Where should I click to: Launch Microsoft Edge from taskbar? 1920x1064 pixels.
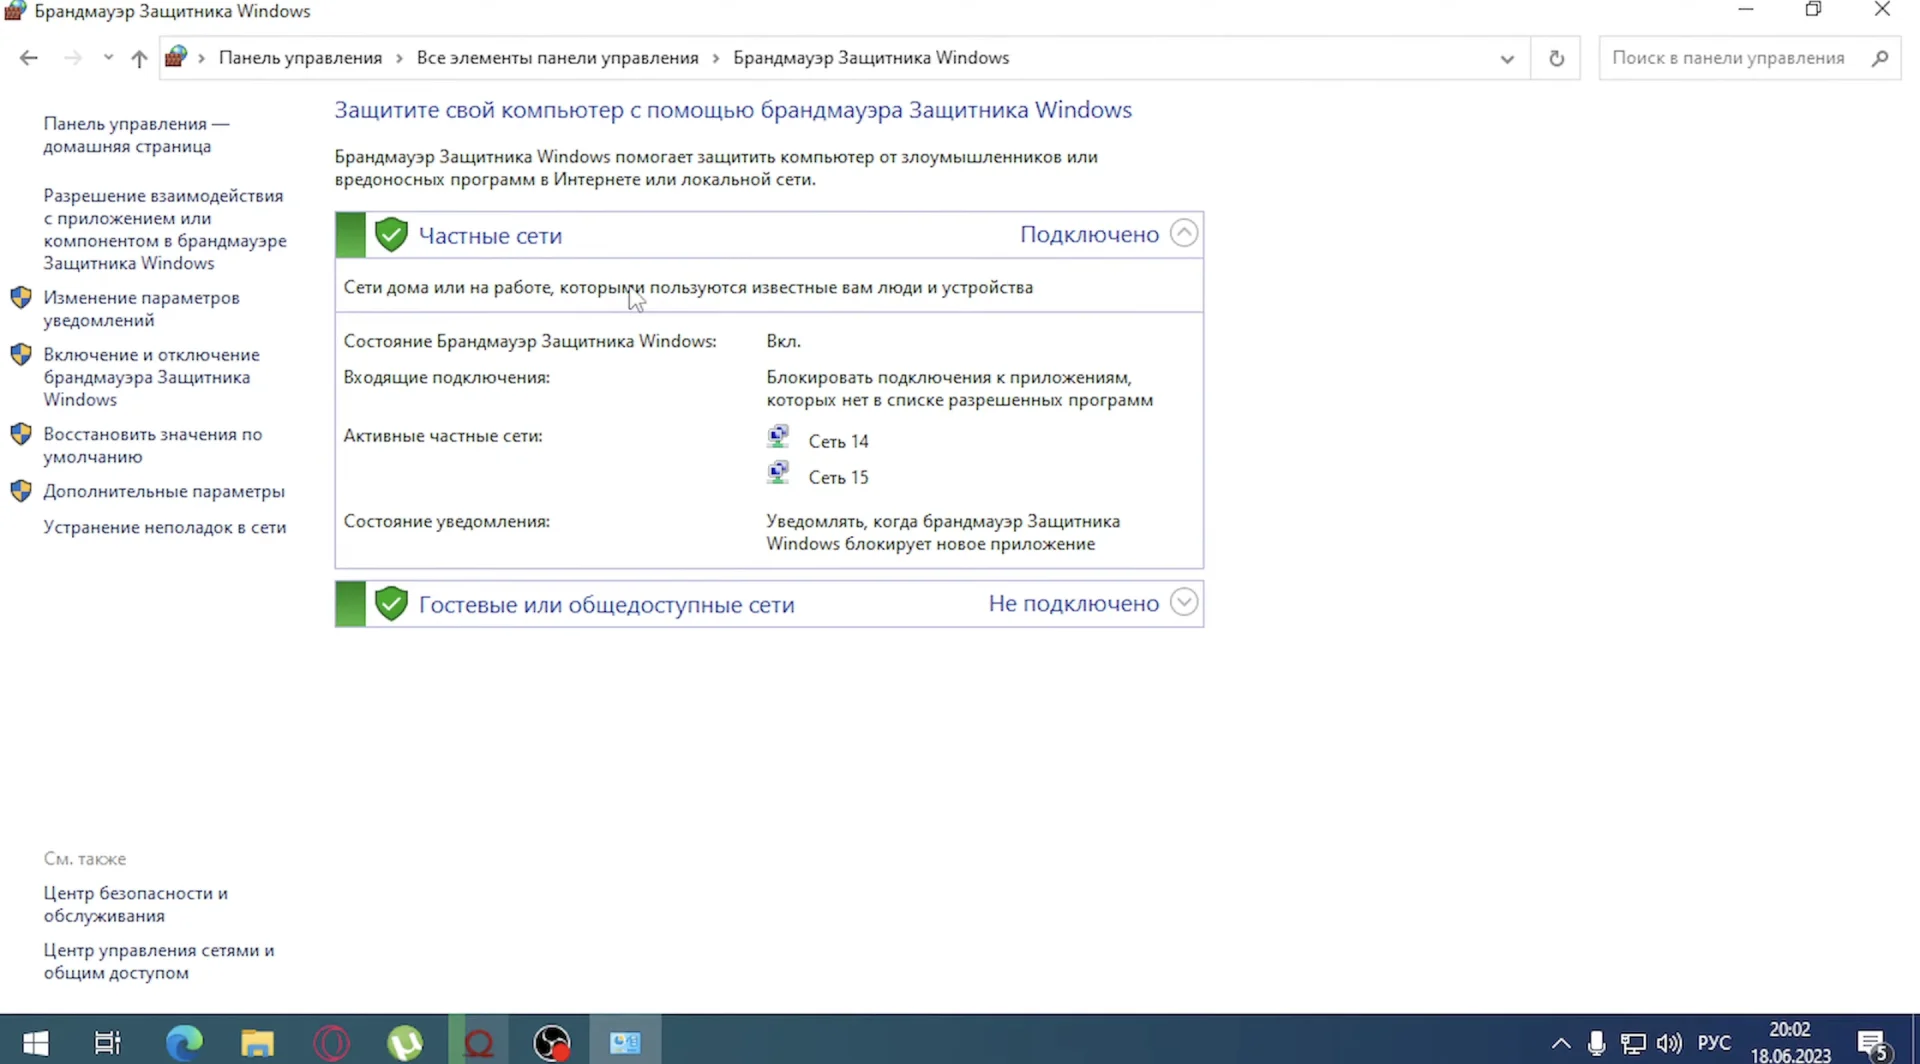[184, 1043]
